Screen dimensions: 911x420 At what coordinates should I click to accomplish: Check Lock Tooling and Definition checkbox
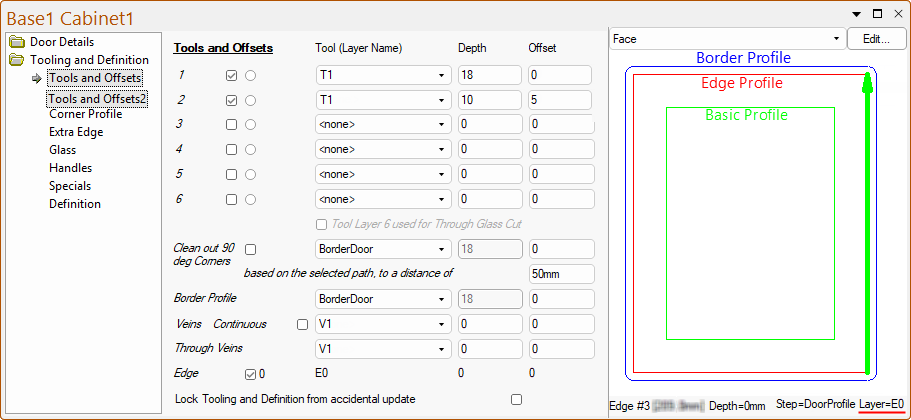tap(516, 400)
